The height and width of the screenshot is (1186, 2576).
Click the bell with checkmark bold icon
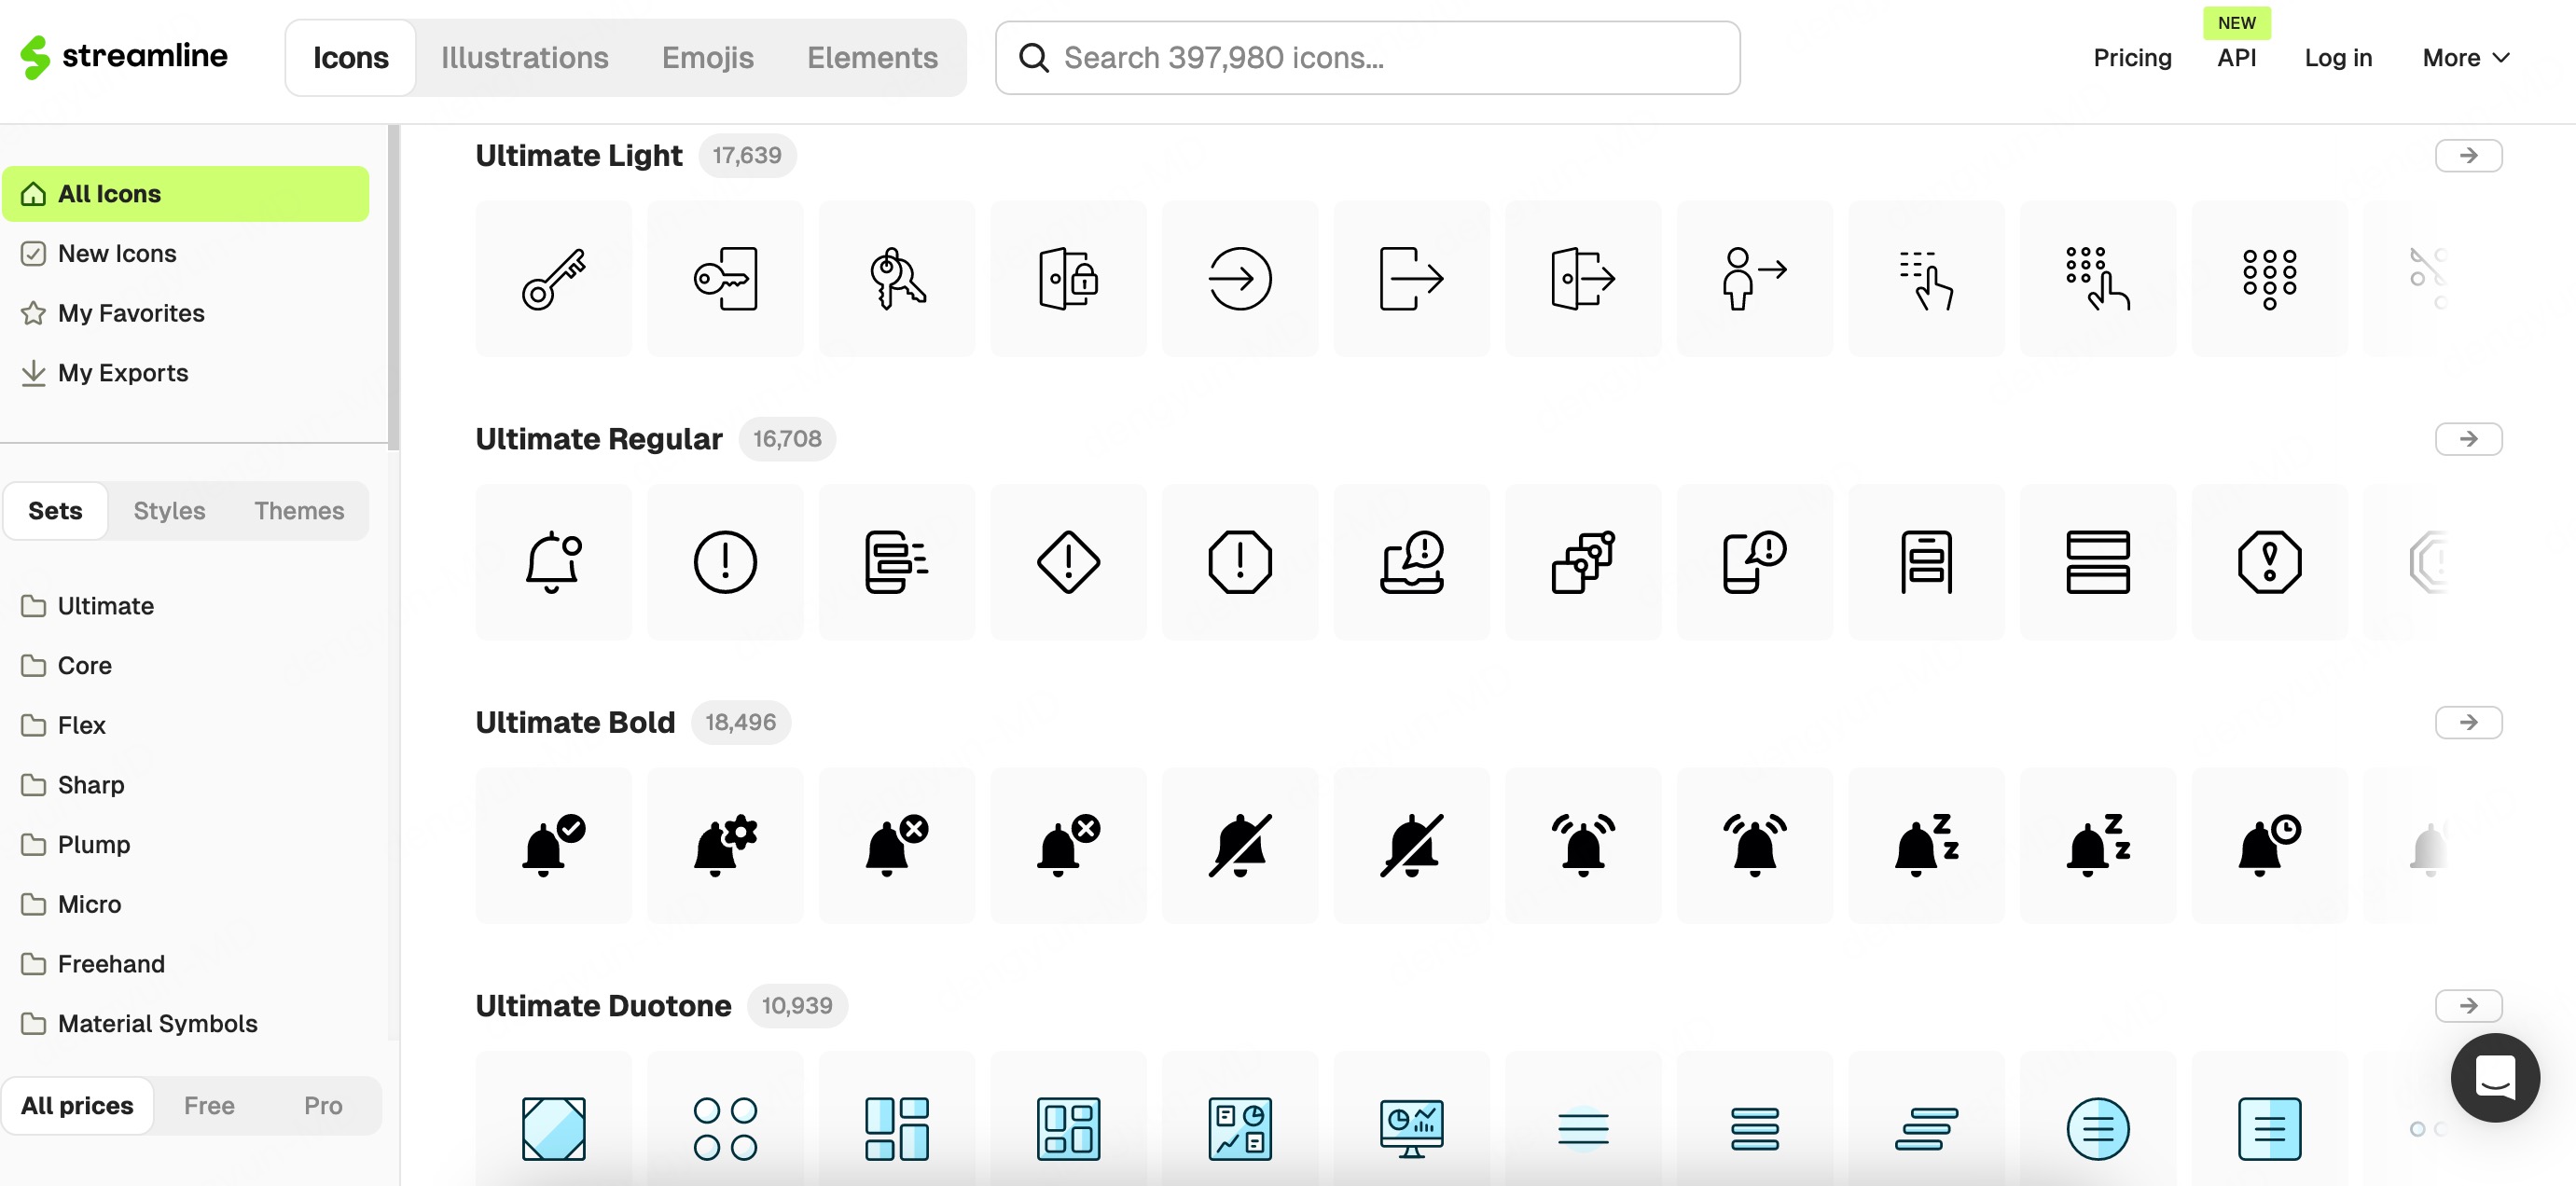pos(553,845)
